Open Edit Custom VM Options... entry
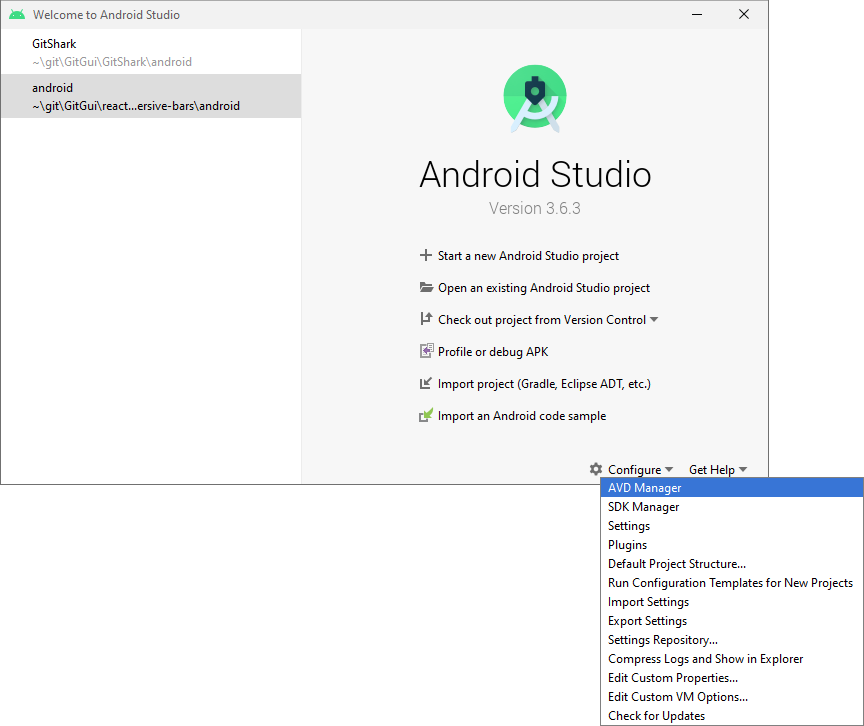Viewport: 864px width, 726px height. pyautogui.click(x=732, y=697)
